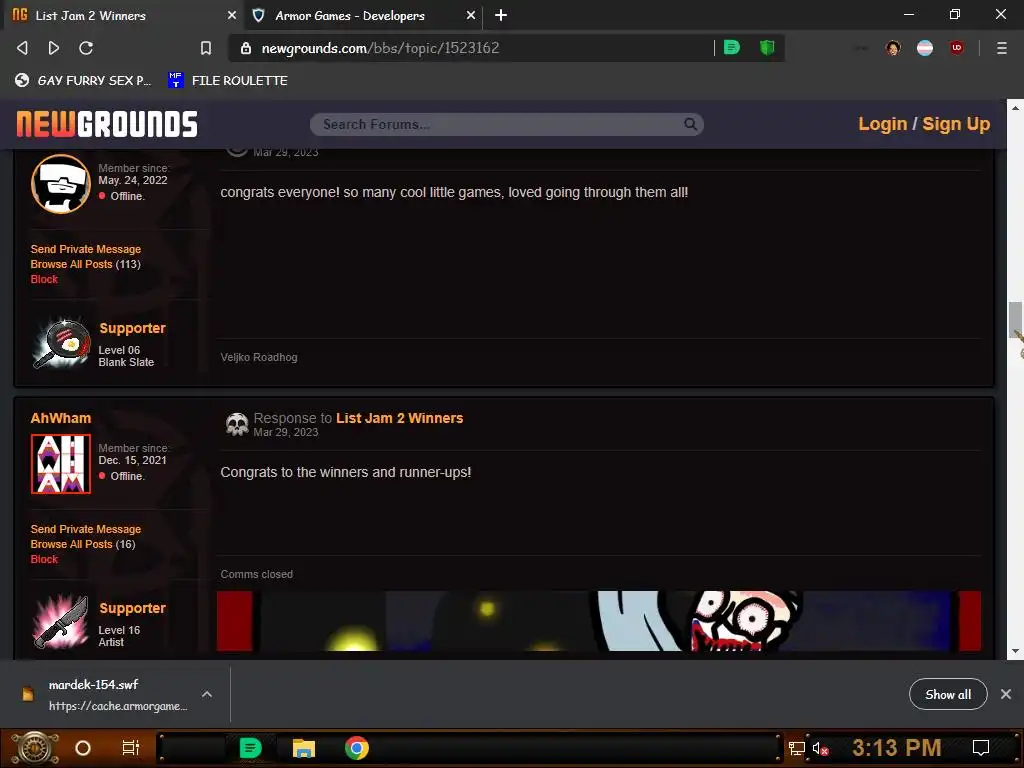Send Private Message to the 113-post user
Screen dimensions: 1024x768
86,249
